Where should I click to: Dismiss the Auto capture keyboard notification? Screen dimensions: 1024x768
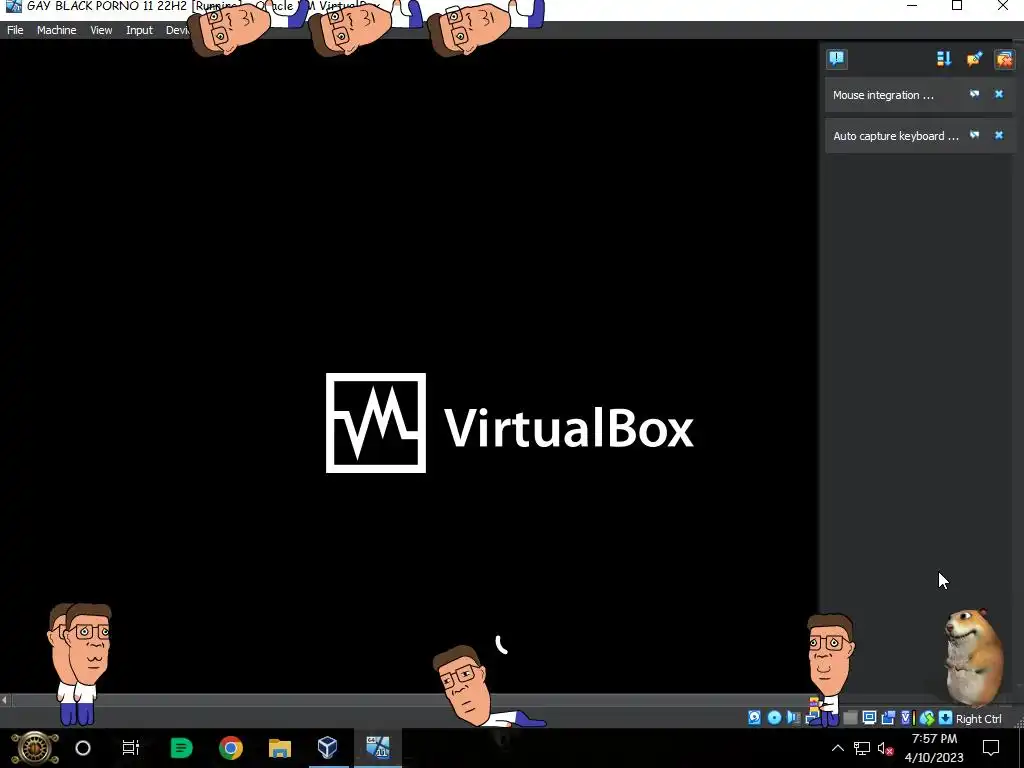pos(999,135)
